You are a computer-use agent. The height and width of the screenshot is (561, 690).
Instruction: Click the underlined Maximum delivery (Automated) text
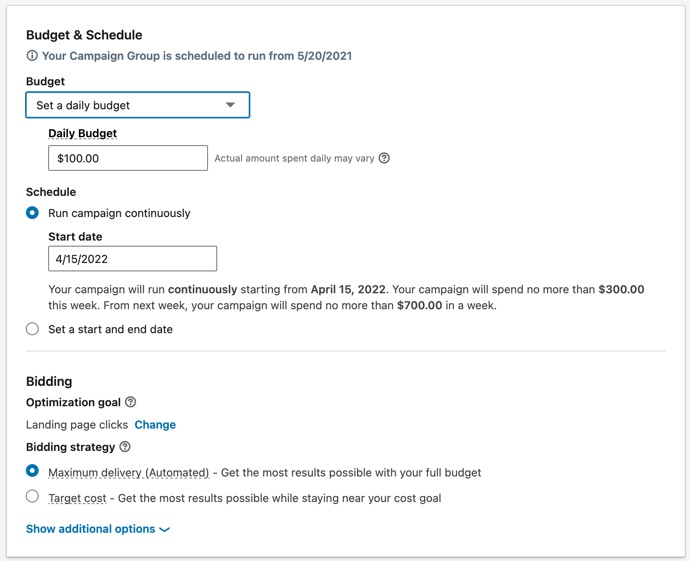coord(128,473)
